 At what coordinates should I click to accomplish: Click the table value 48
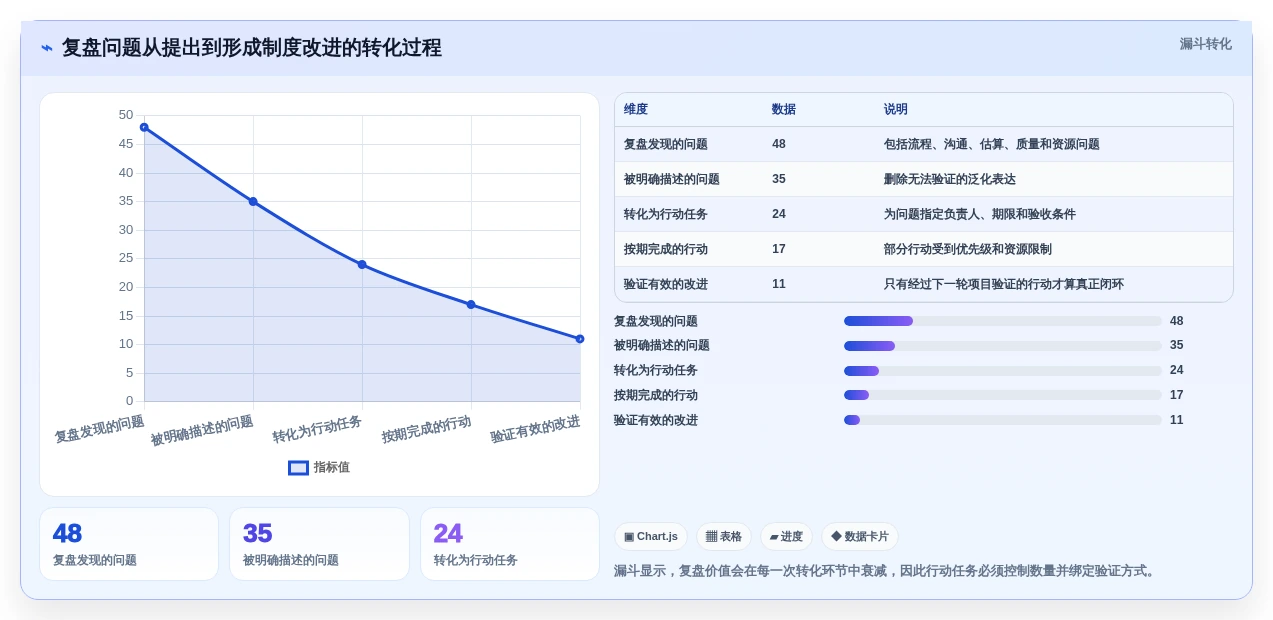coord(779,144)
